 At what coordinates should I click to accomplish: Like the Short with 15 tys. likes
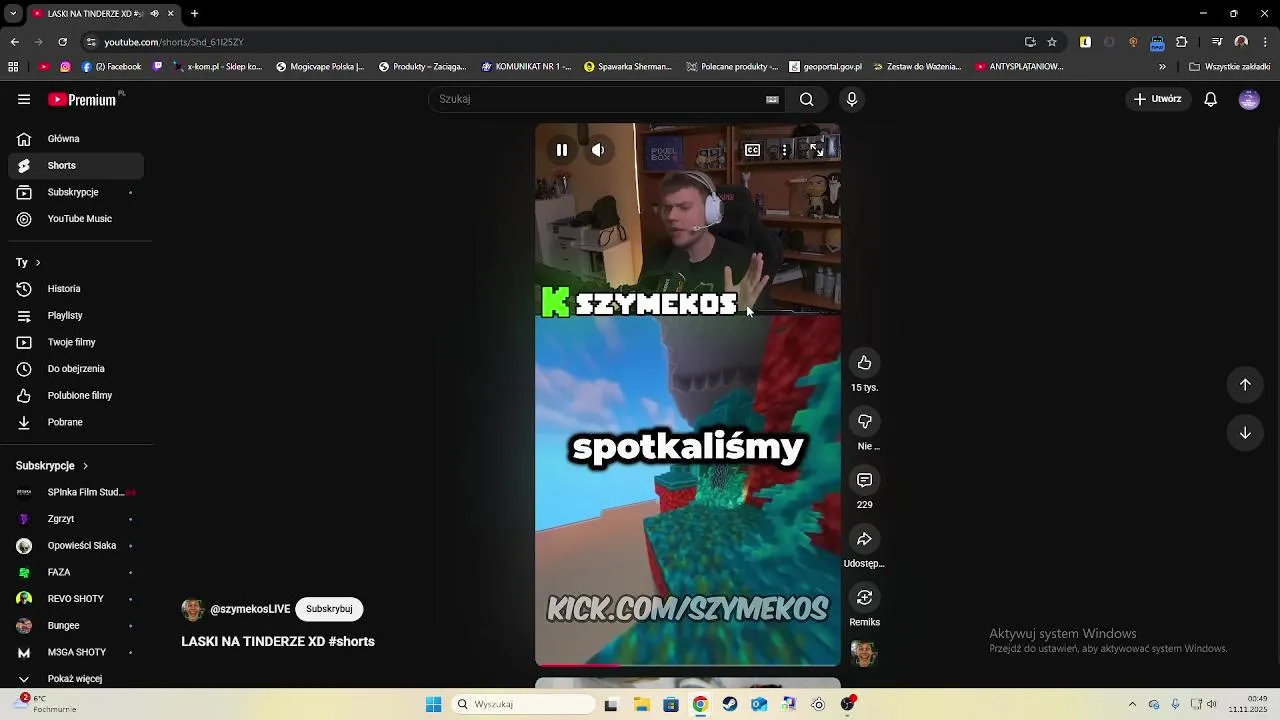pyautogui.click(x=865, y=363)
